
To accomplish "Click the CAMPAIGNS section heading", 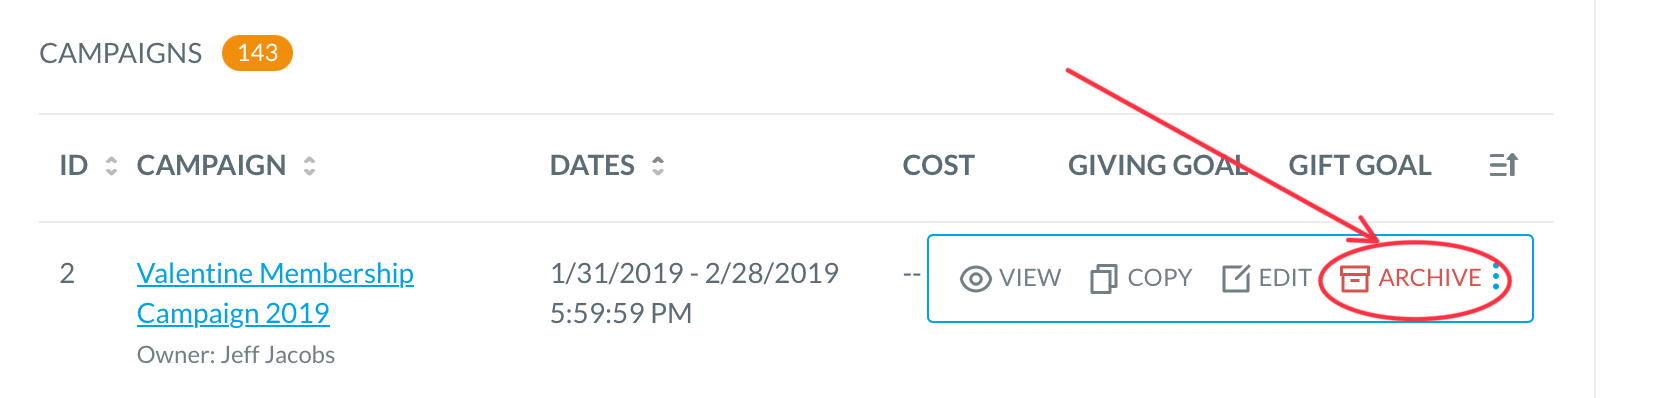I will (x=121, y=53).
